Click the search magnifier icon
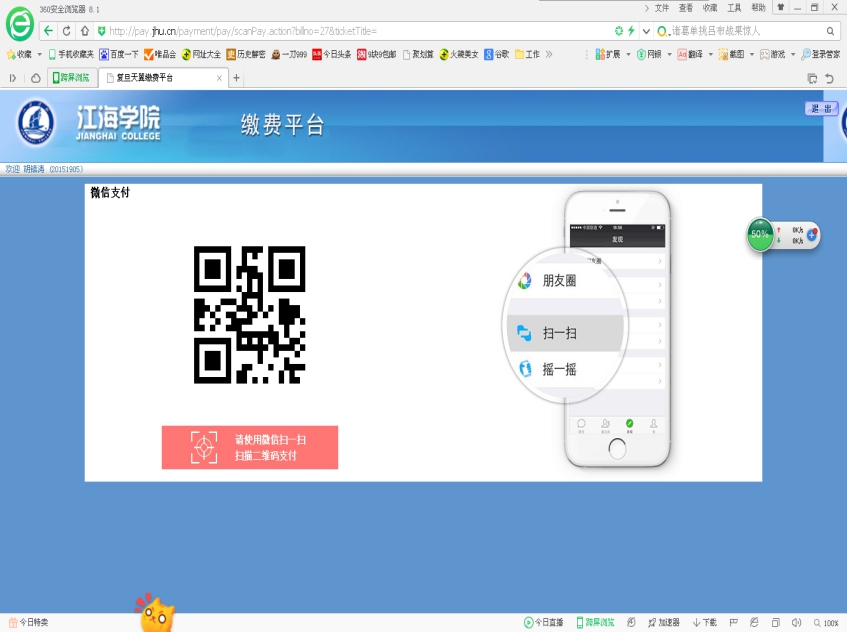Viewport: 847px width, 632px height. (831, 31)
